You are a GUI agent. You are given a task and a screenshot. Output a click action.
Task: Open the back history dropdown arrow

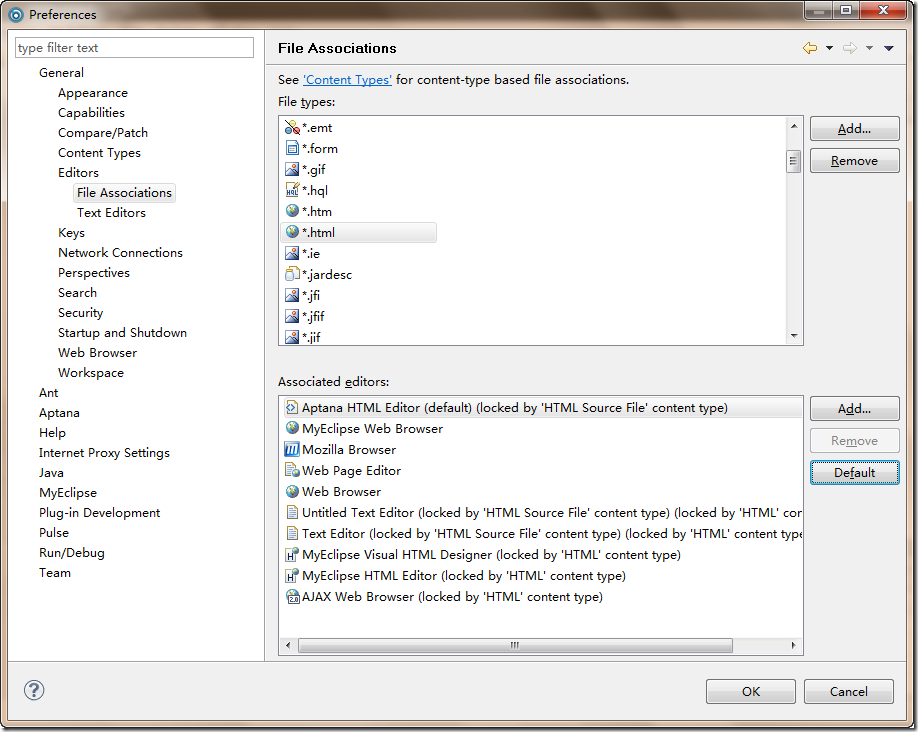(x=830, y=48)
